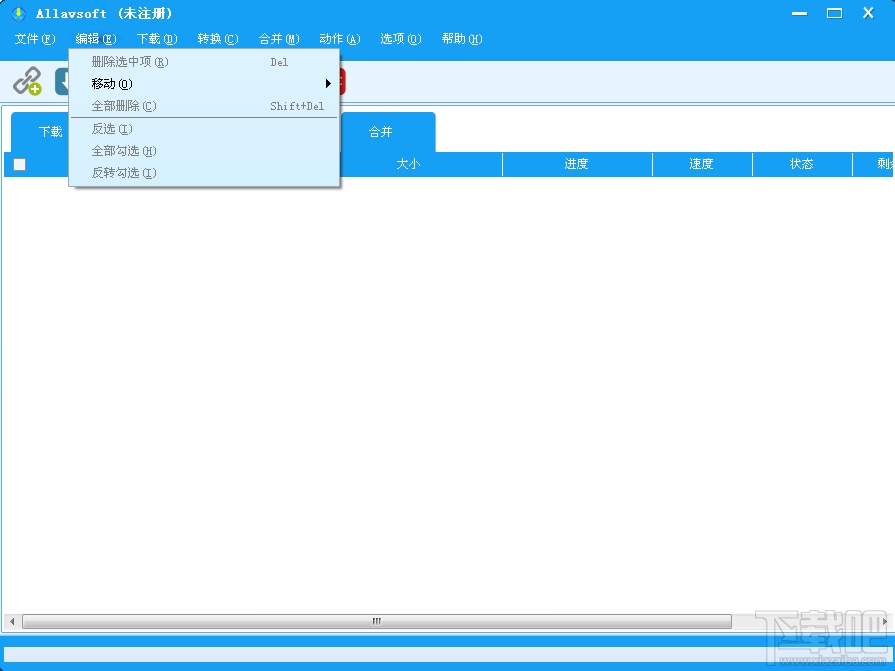Click the horizontal scrollbar right arrow
Screen dimensions: 895x671
pyautogui.click(x=885, y=621)
